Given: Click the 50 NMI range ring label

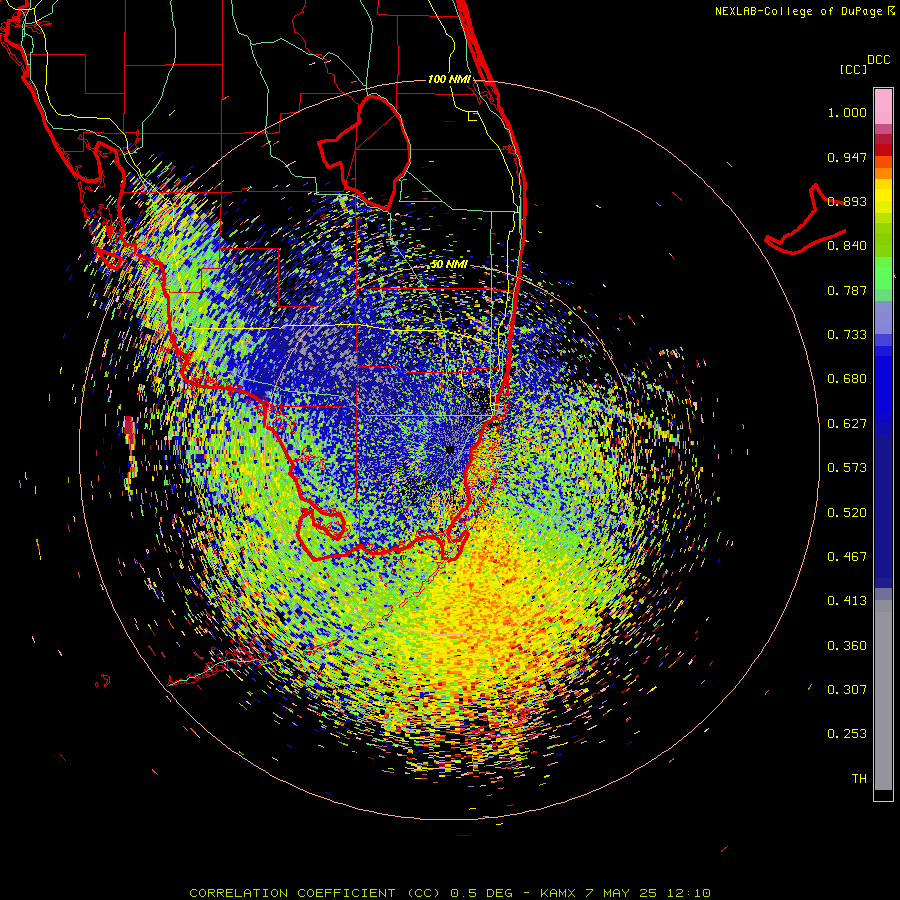Looking at the screenshot, I should [x=449, y=265].
